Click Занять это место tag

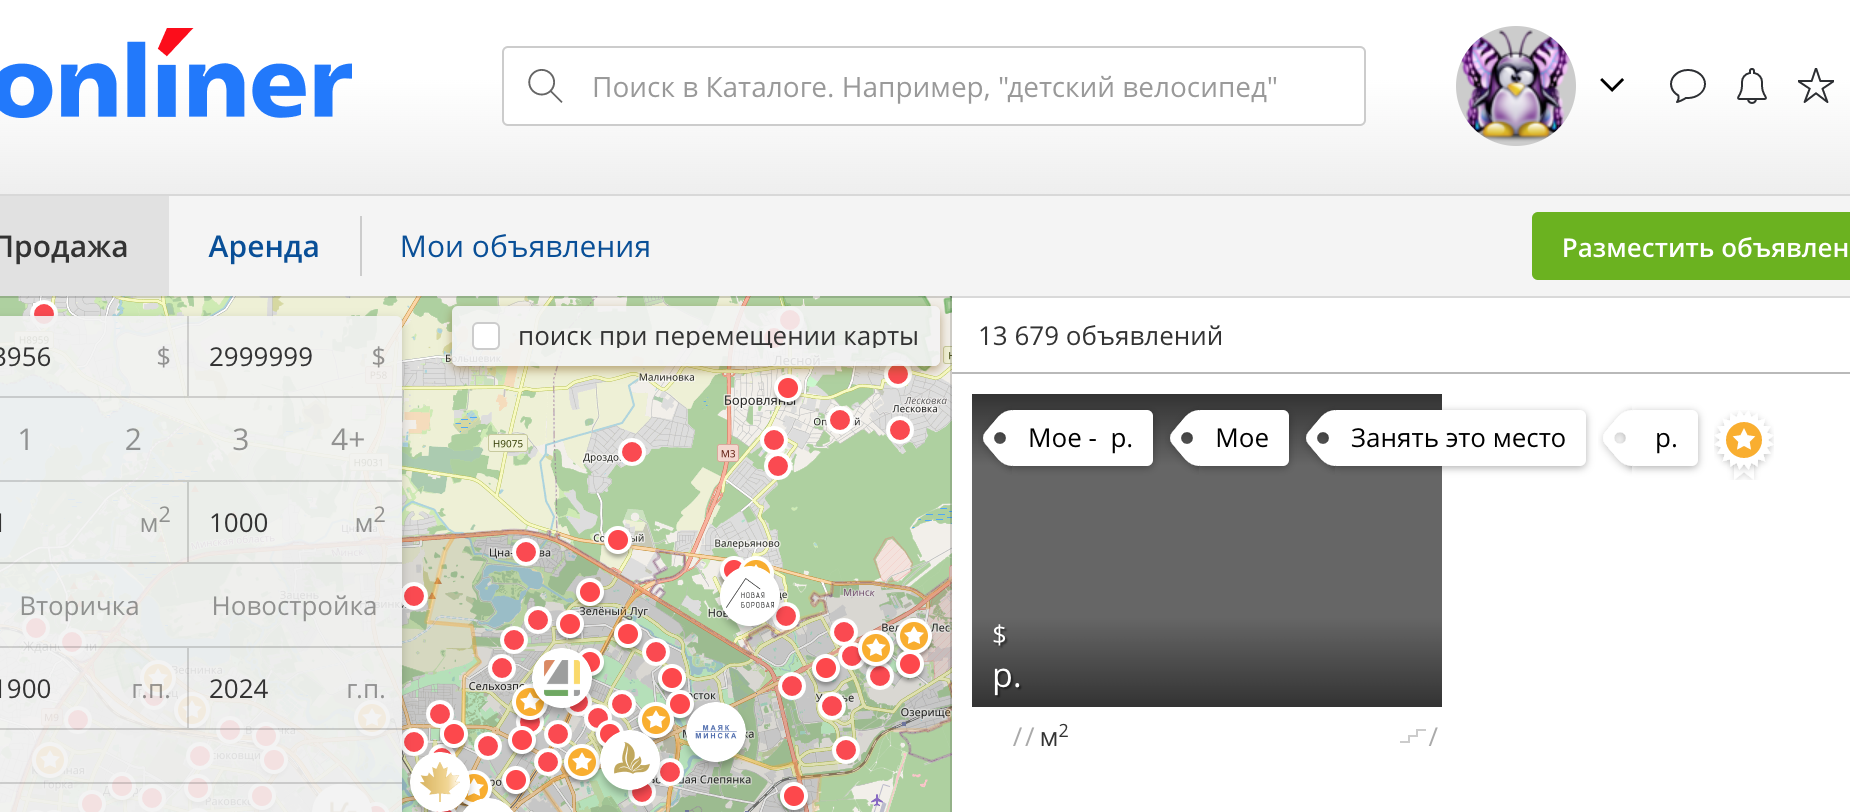(x=1446, y=438)
